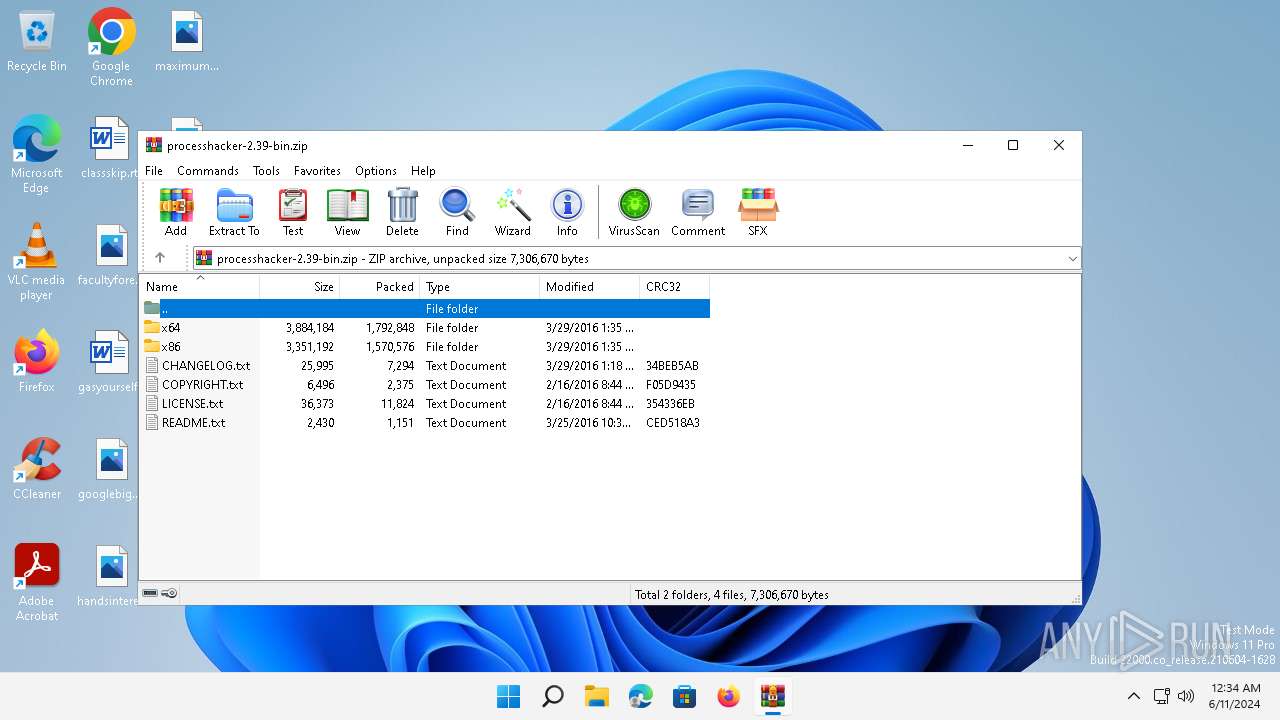Image resolution: width=1280 pixels, height=720 pixels.
Task: Click CRC32 value 34BEB5AB
Action: point(672,366)
